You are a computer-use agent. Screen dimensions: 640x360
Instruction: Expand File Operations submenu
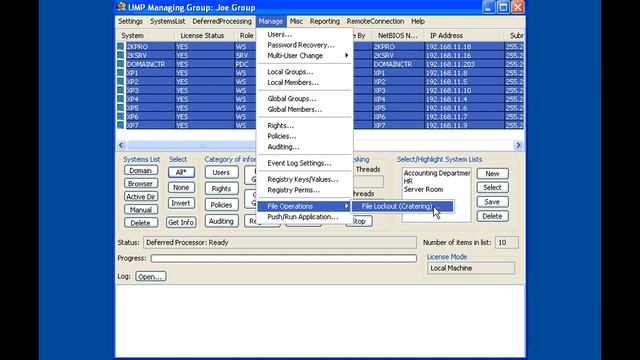coord(305,207)
